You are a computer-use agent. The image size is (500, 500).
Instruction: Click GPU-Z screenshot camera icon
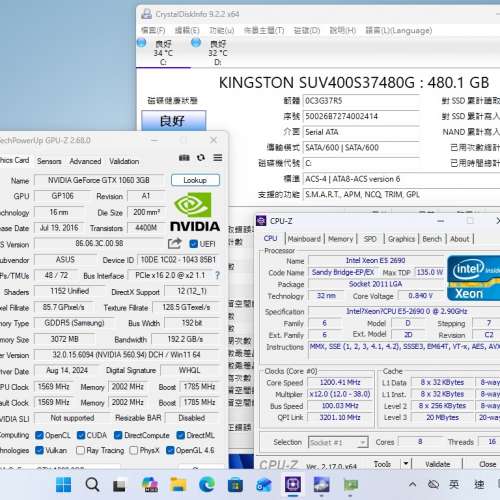[x=184, y=158]
